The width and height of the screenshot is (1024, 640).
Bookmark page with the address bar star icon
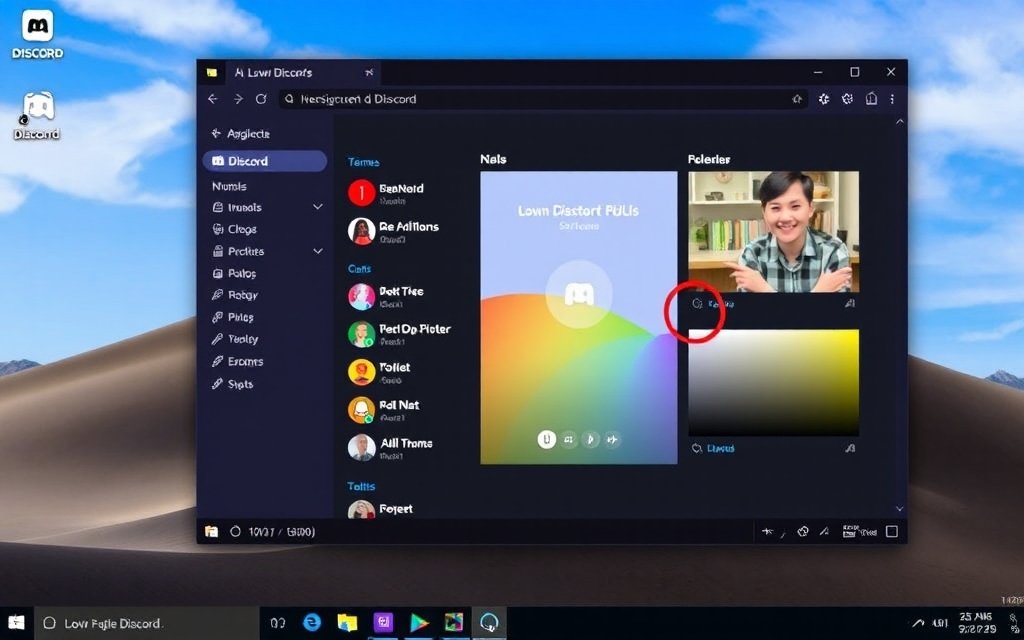tap(797, 99)
